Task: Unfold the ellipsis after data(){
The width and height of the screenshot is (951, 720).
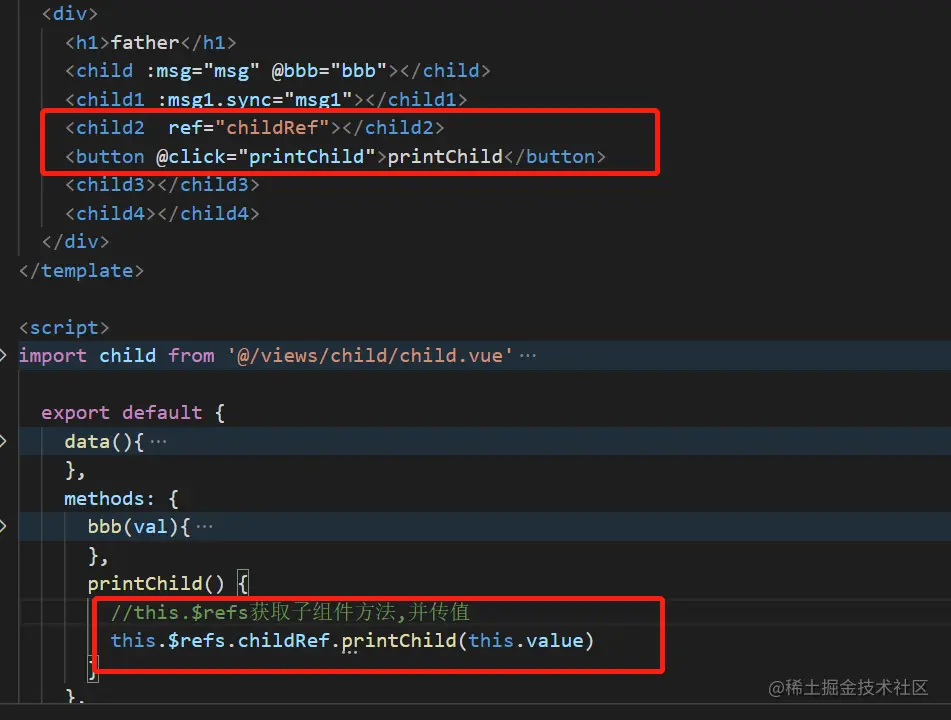Action: (x=158, y=442)
